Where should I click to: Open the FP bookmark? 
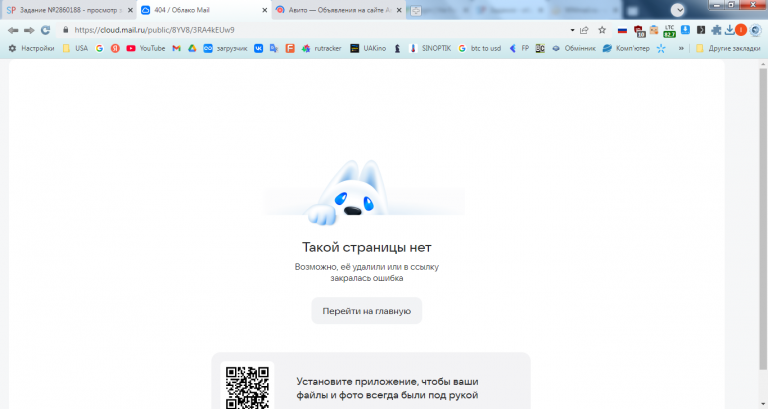519,48
